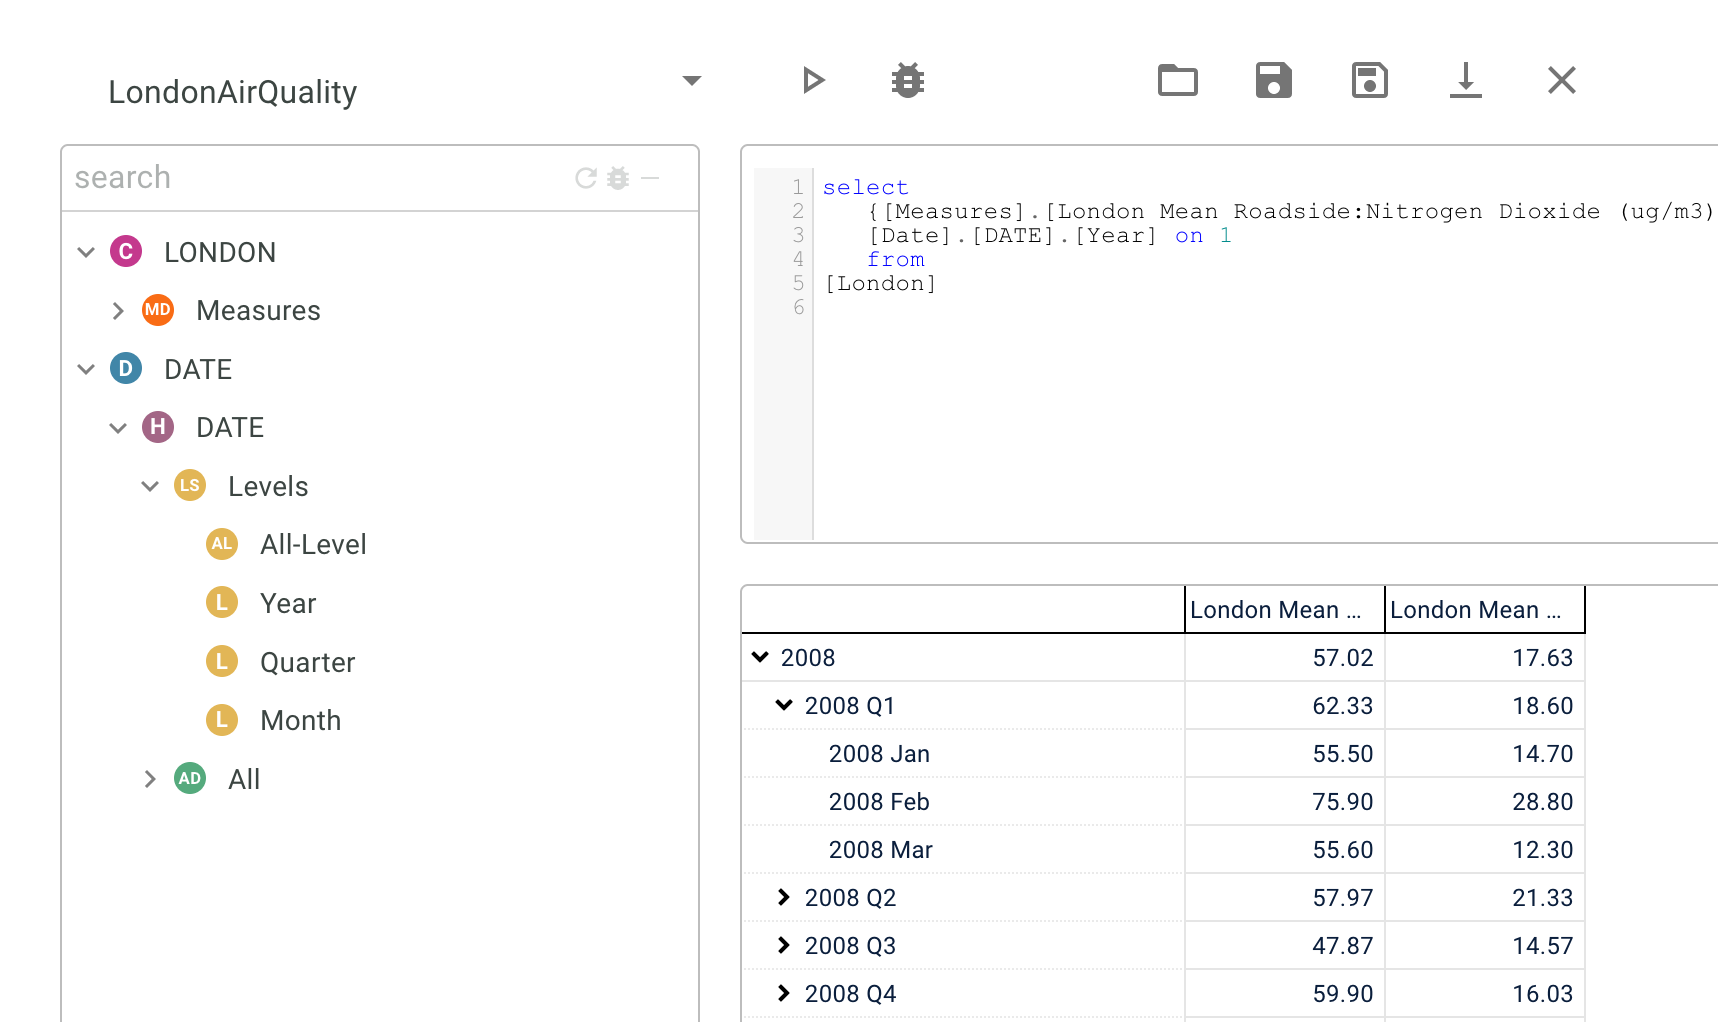Close the editor with the X icon
1718x1022 pixels.
click(1561, 80)
